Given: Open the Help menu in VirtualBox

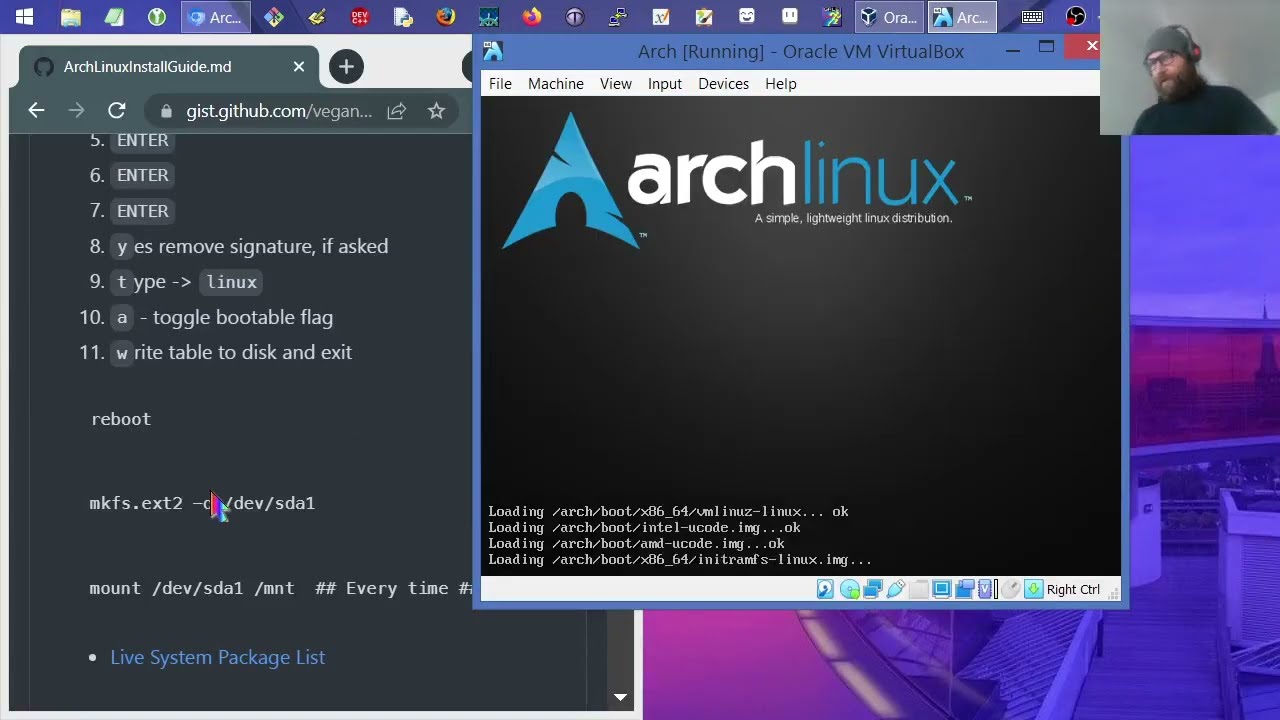Looking at the screenshot, I should 781,84.
